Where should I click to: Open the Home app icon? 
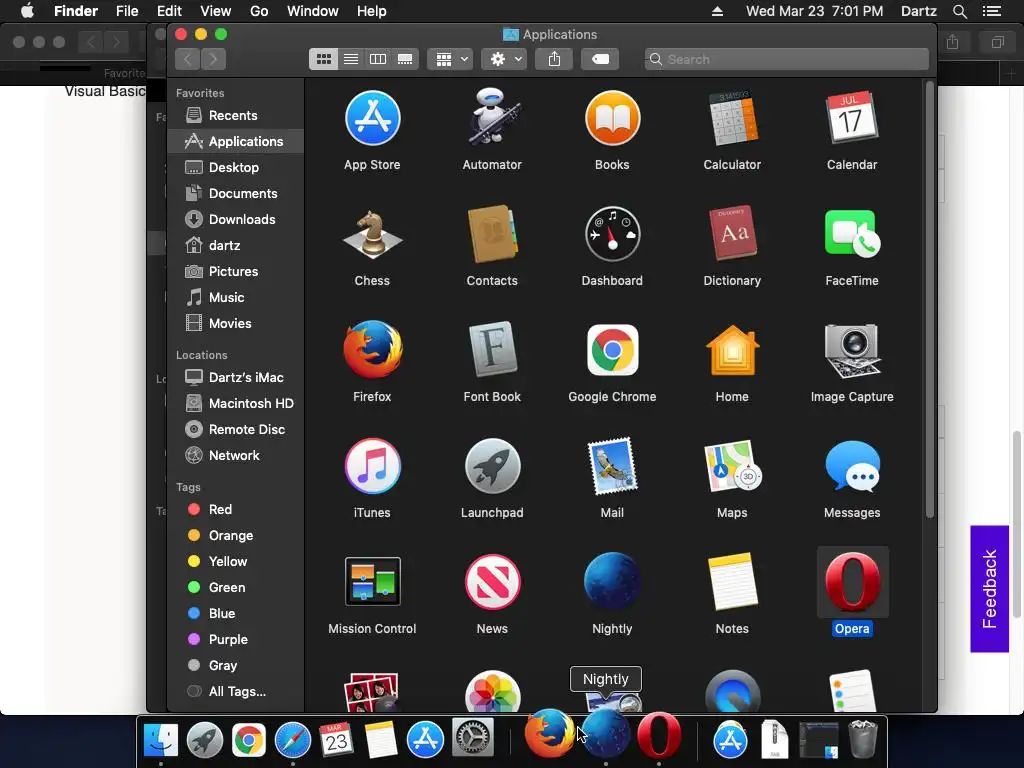click(732, 350)
